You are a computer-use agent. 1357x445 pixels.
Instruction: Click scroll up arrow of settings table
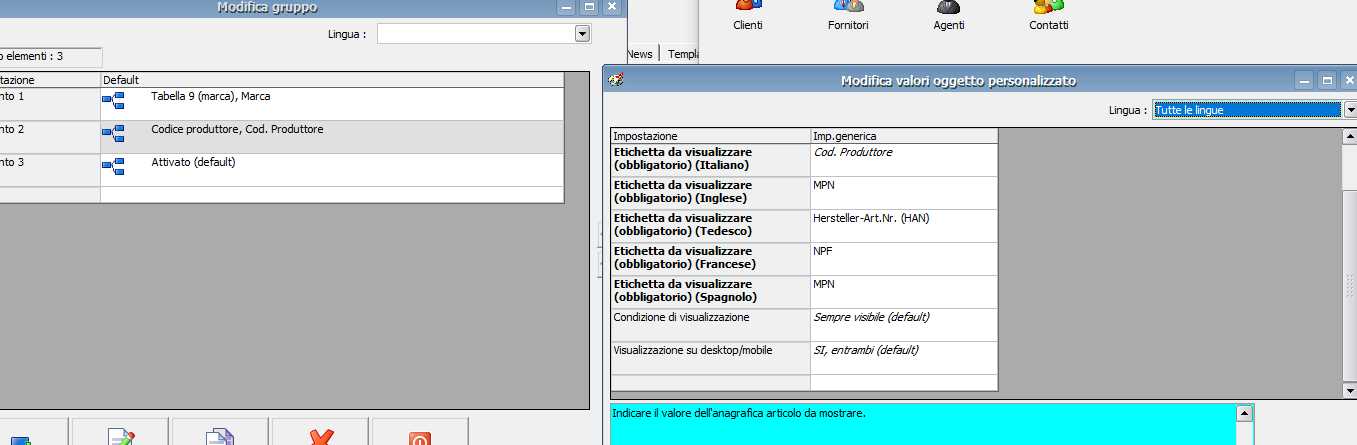click(x=1349, y=137)
